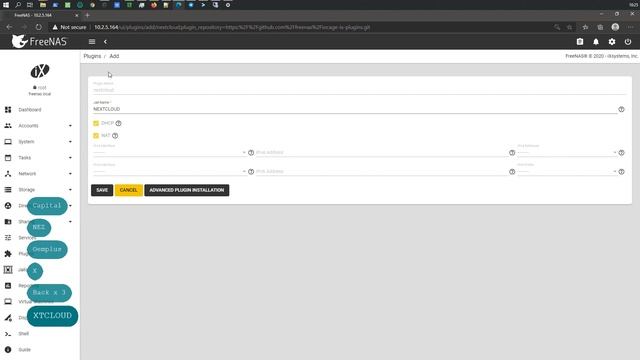Viewport: 640px width, 360px height.
Task: Click the Dashboard grid icon
Action: click(x=8, y=110)
